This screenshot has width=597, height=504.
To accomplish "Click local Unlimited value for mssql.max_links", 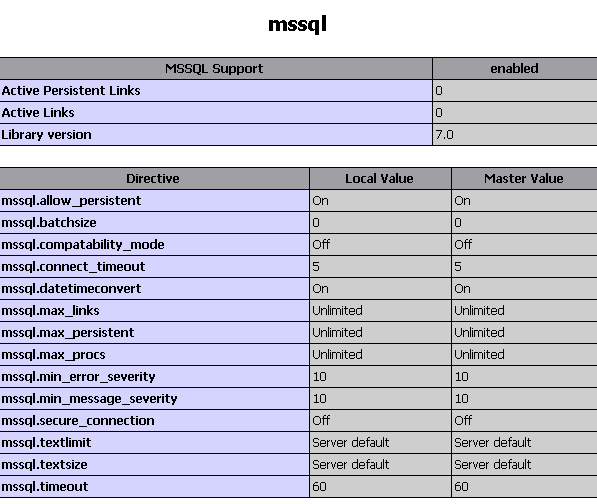I will point(337,311).
